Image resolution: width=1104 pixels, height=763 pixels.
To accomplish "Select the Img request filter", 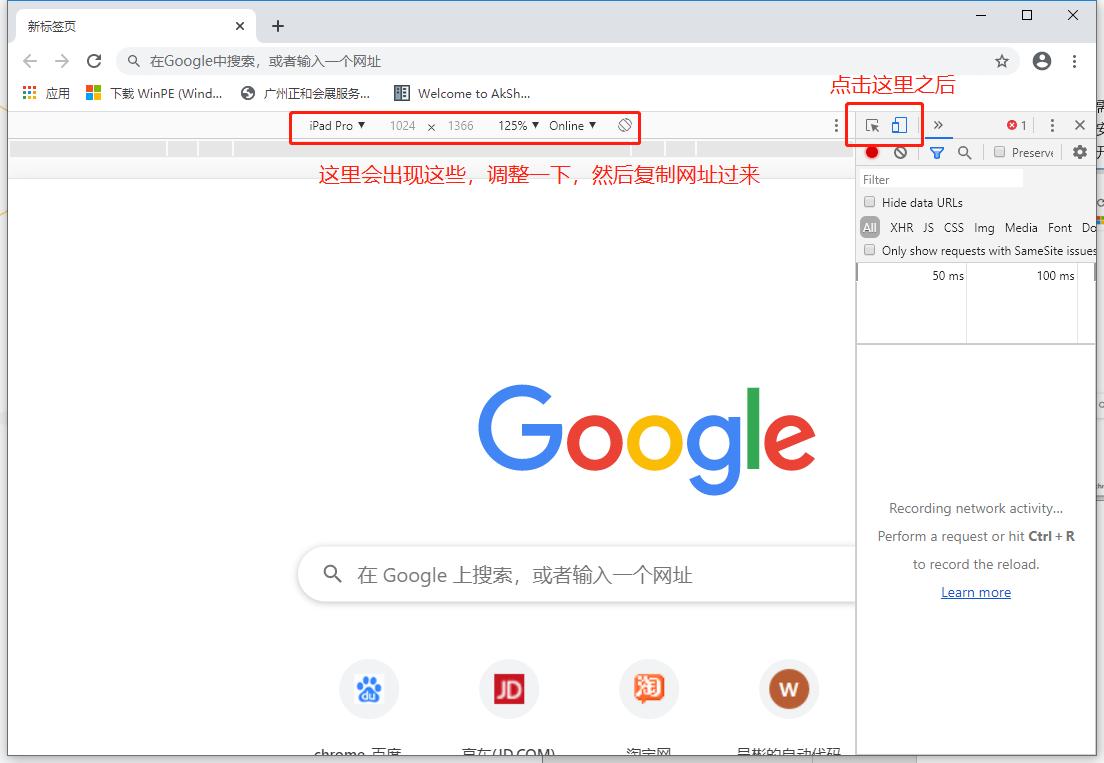I will coord(984,227).
